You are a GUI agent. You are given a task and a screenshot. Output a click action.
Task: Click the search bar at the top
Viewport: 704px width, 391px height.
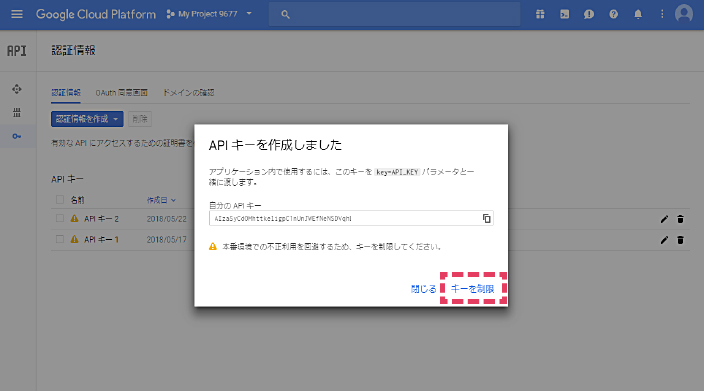[394, 14]
